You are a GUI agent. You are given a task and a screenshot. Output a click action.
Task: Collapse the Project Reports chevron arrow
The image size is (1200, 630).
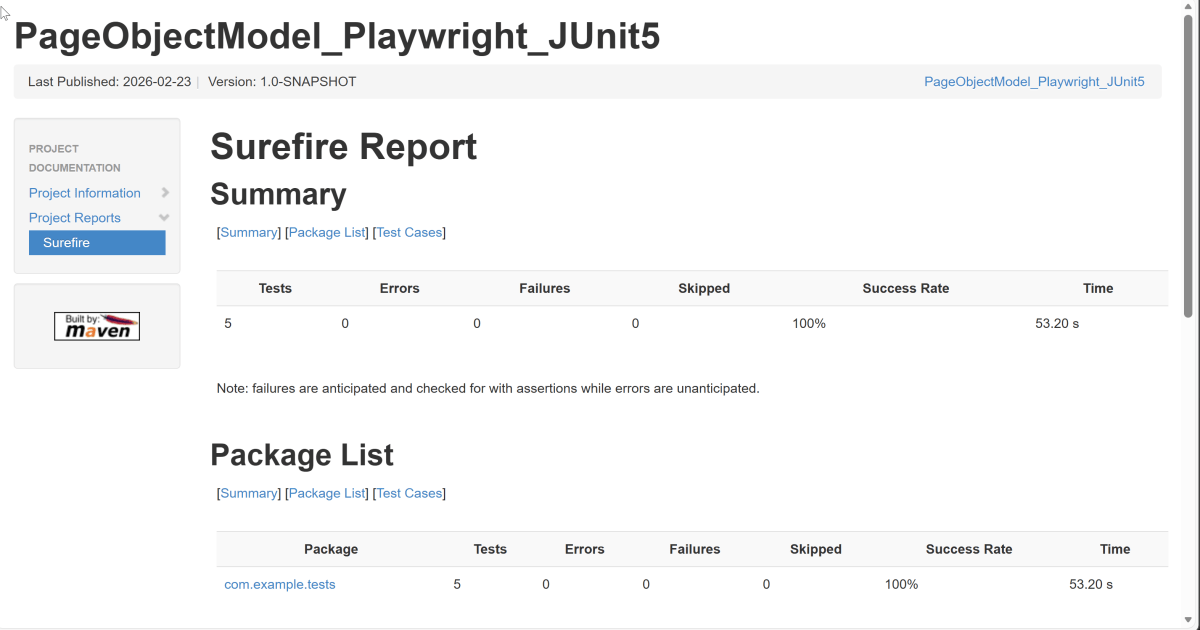(x=164, y=218)
